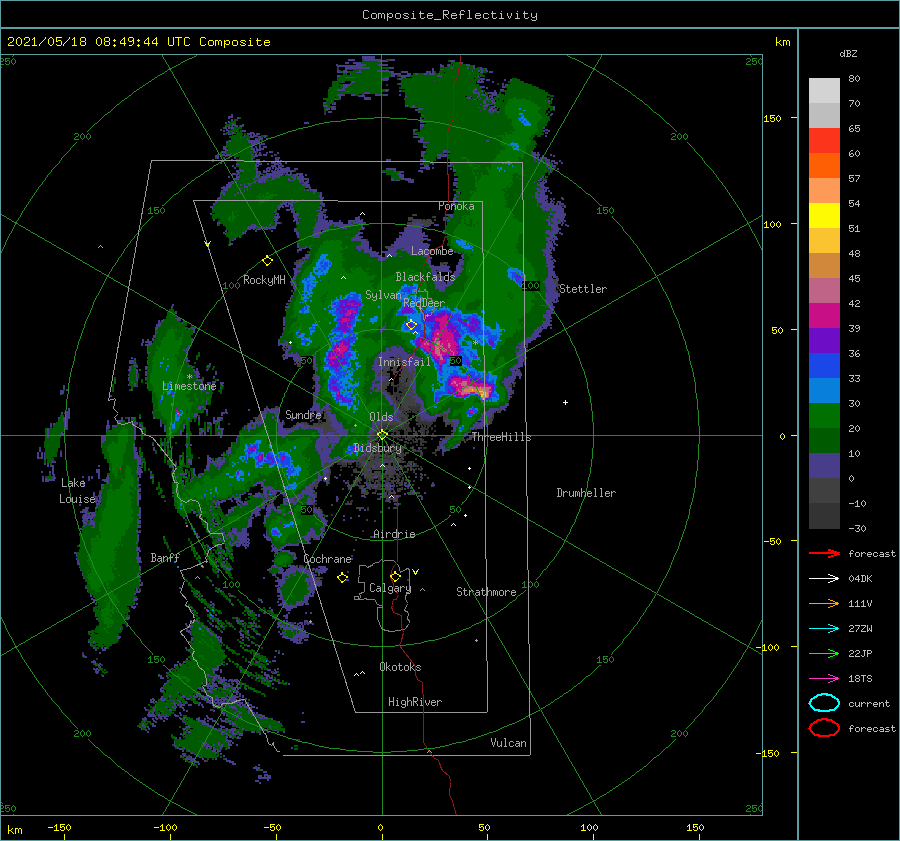This screenshot has height=841, width=900.
Task: Select the magenta 42-39 dBZ swatch
Action: (x=824, y=315)
